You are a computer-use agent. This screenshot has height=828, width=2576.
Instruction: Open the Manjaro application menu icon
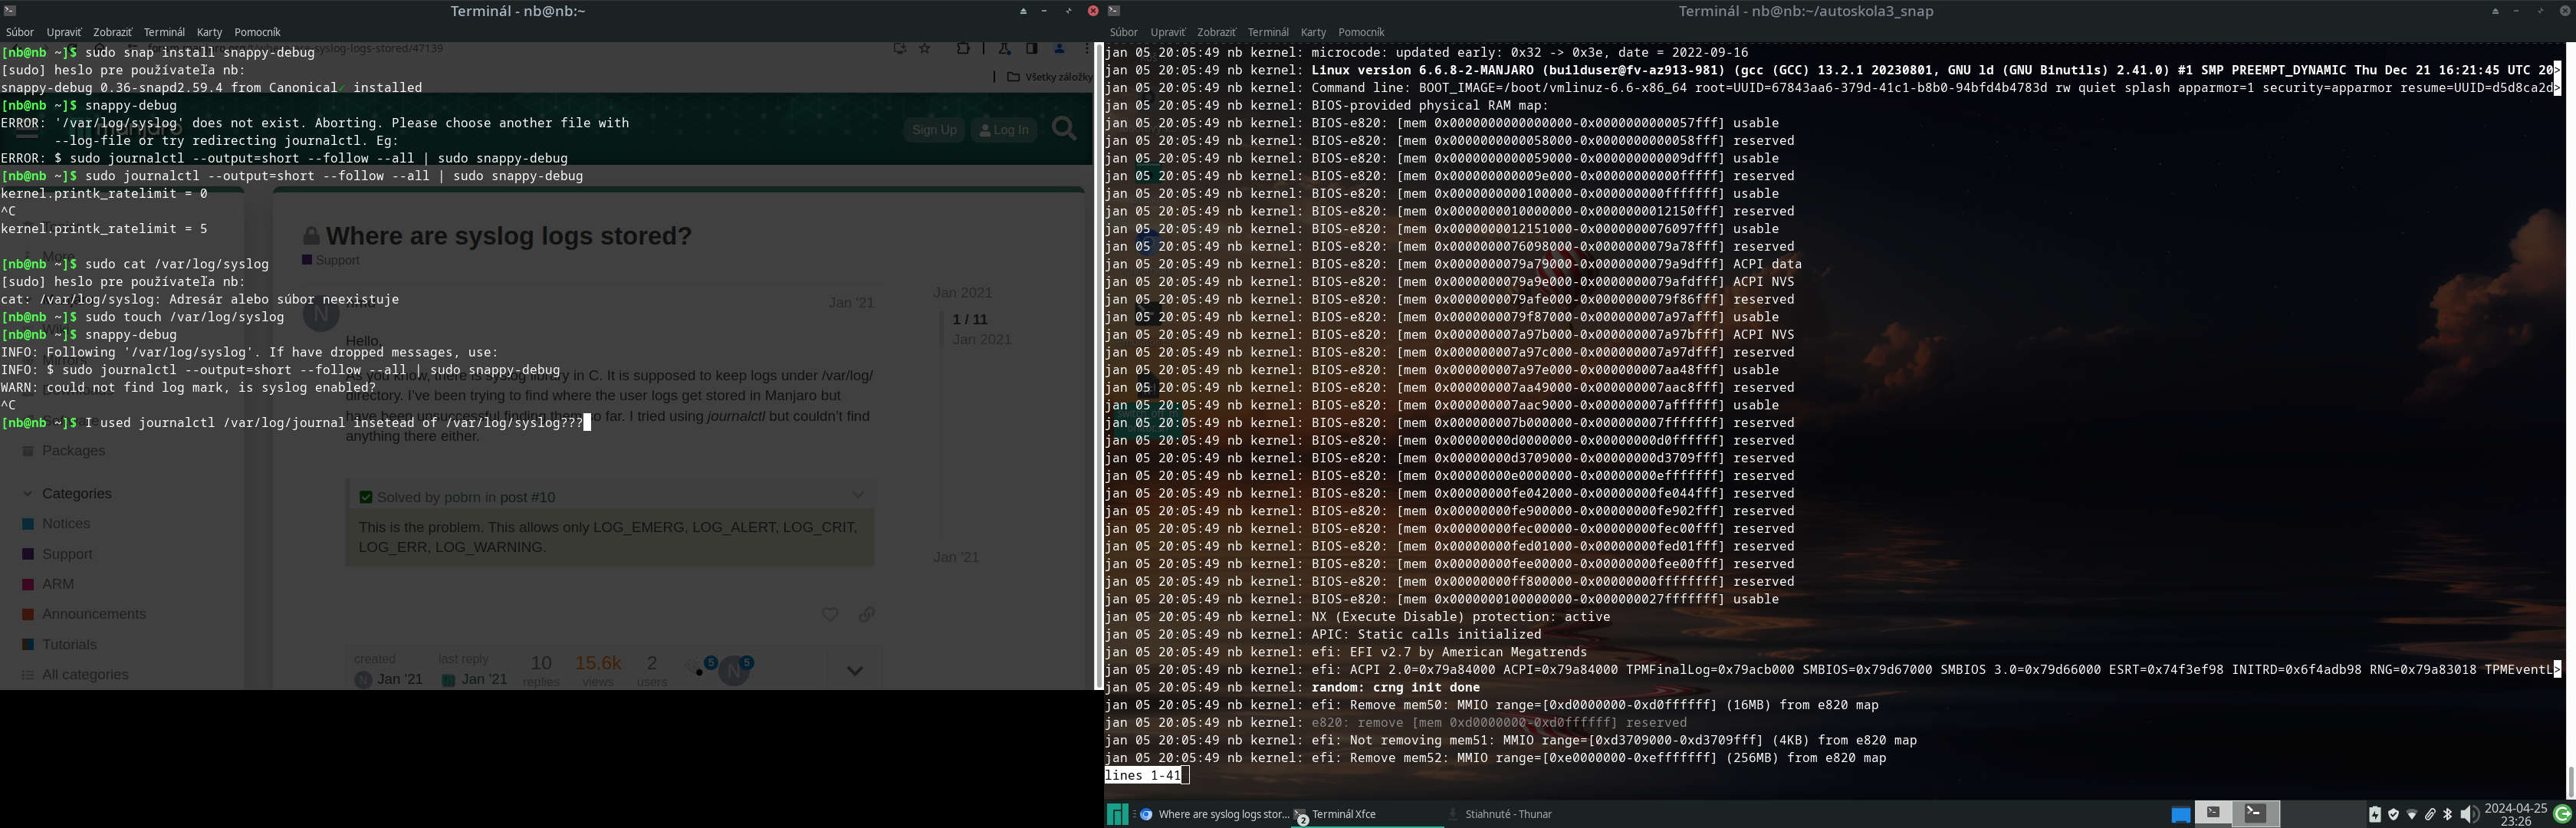tap(1117, 814)
